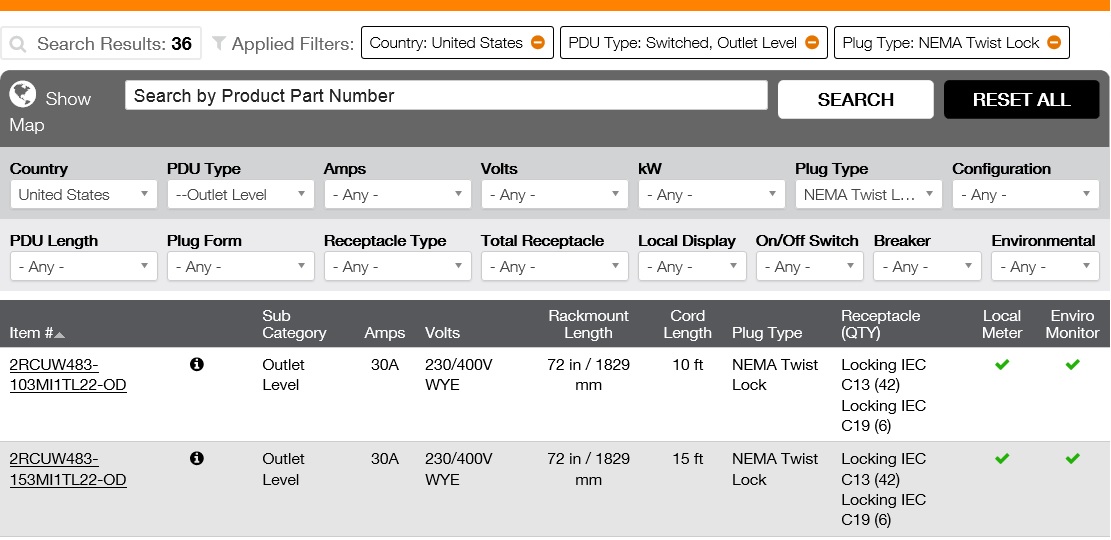Viewport: 1111px width, 540px height.
Task: Click the Show Map globe icon
Action: click(x=23, y=95)
